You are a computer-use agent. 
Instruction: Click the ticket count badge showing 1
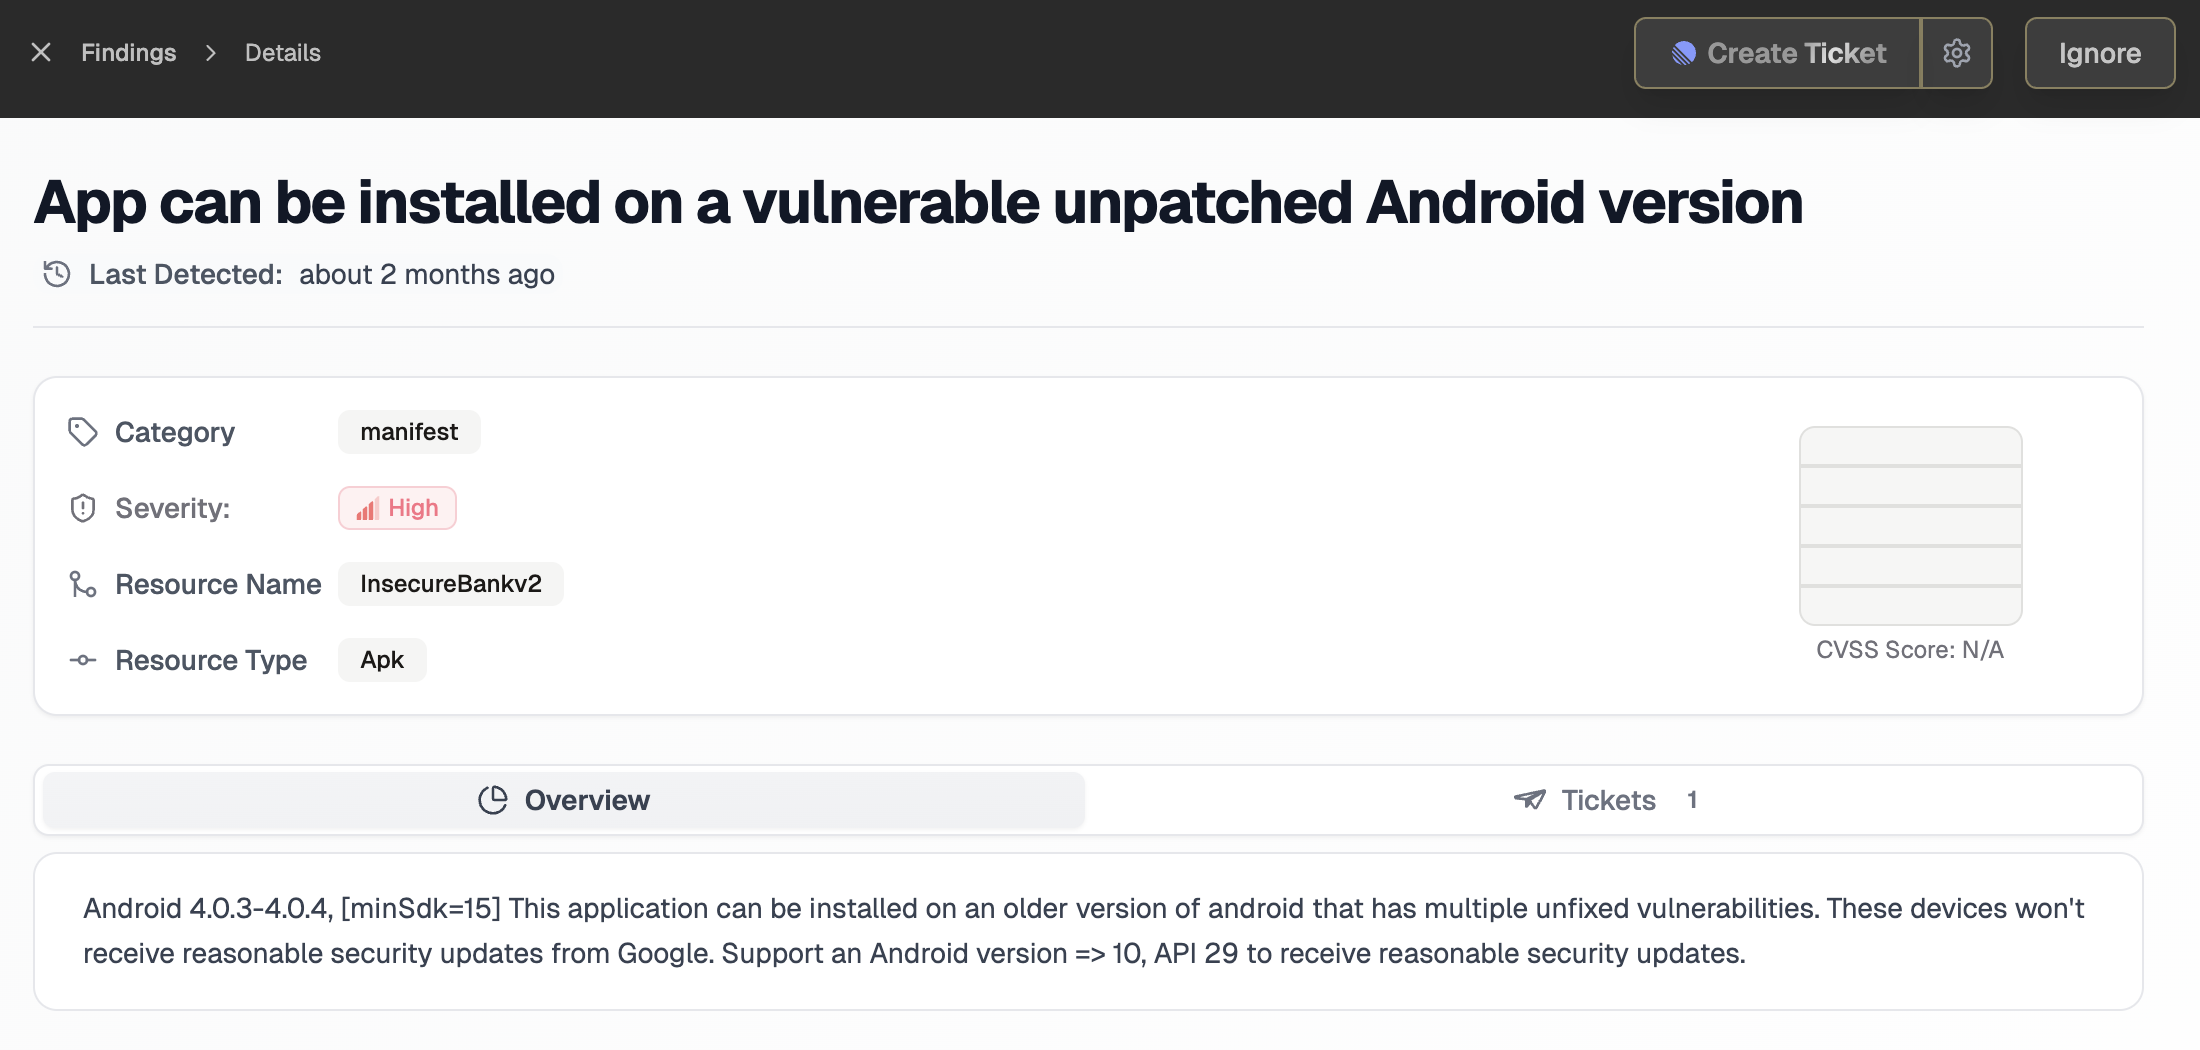(1692, 799)
